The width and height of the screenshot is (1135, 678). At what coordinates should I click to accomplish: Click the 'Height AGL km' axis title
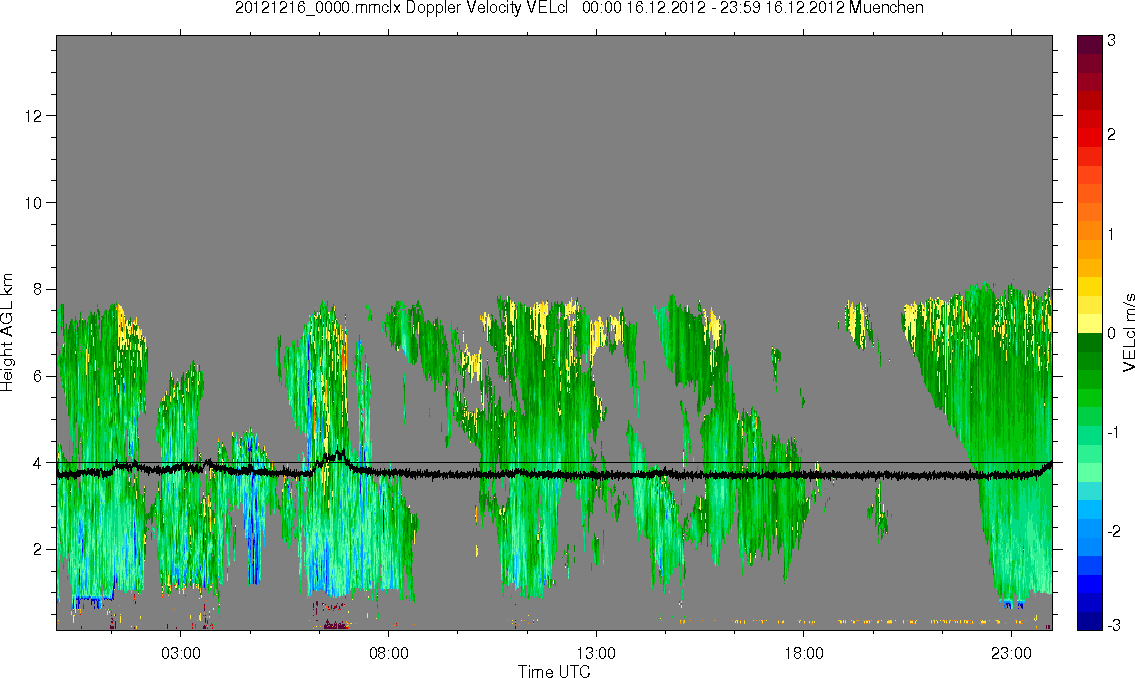point(7,333)
